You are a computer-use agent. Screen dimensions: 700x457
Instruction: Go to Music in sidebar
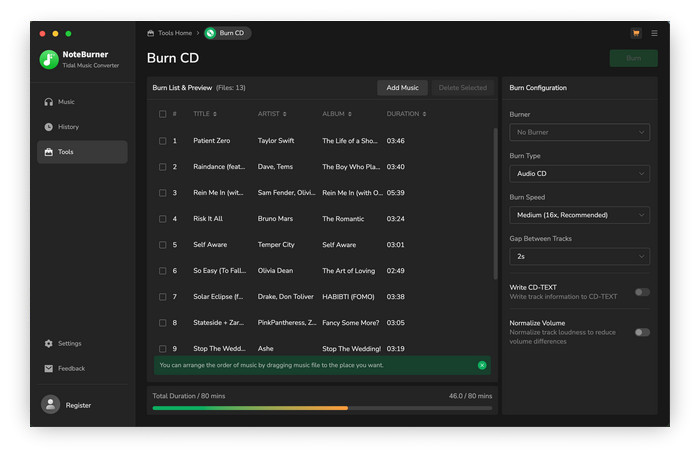[82, 102]
